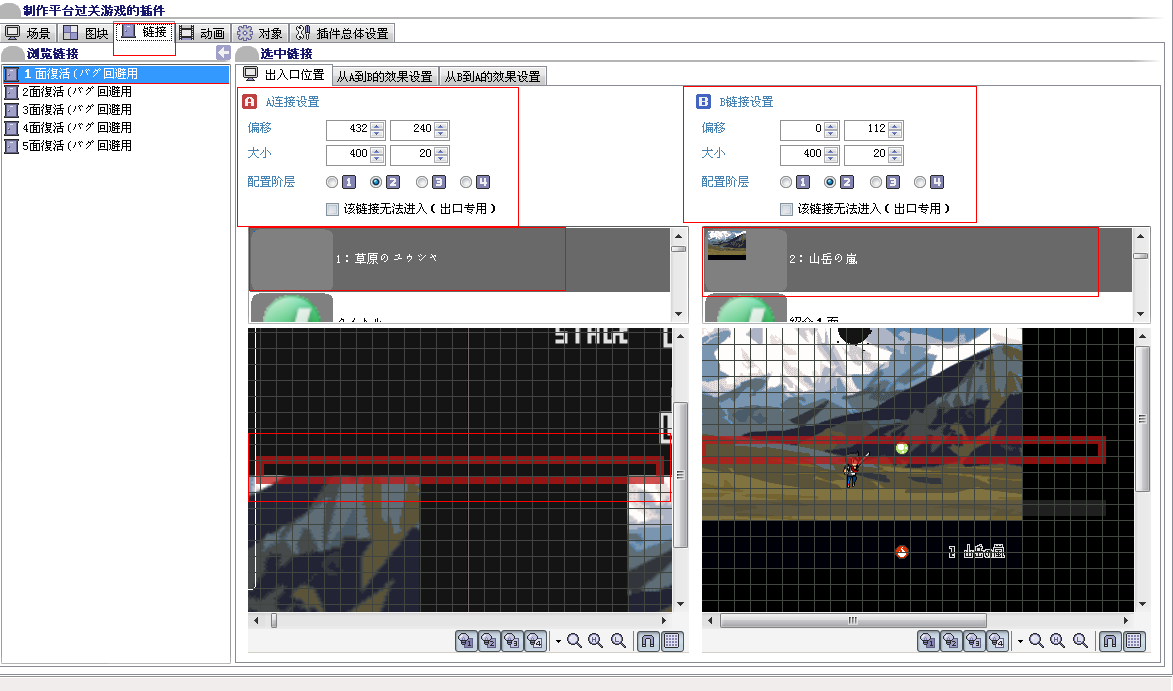Toggle layer 2 visibility in right preview toolbar
This screenshot has height=691, width=1173.
click(x=952, y=641)
